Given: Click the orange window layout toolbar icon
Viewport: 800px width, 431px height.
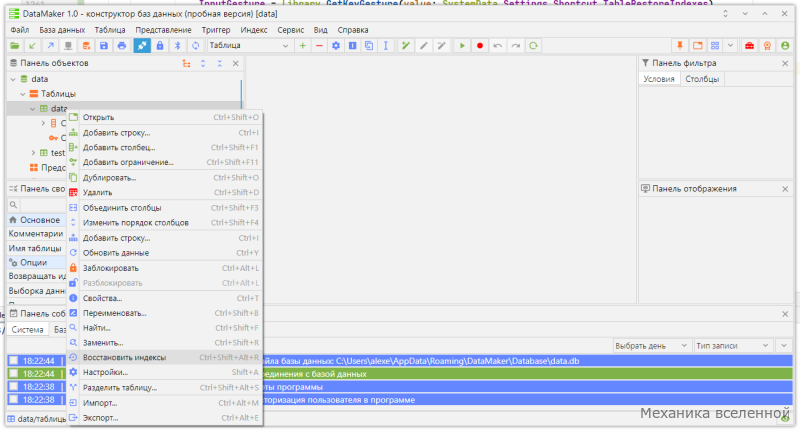Looking at the screenshot, I should [x=697, y=46].
